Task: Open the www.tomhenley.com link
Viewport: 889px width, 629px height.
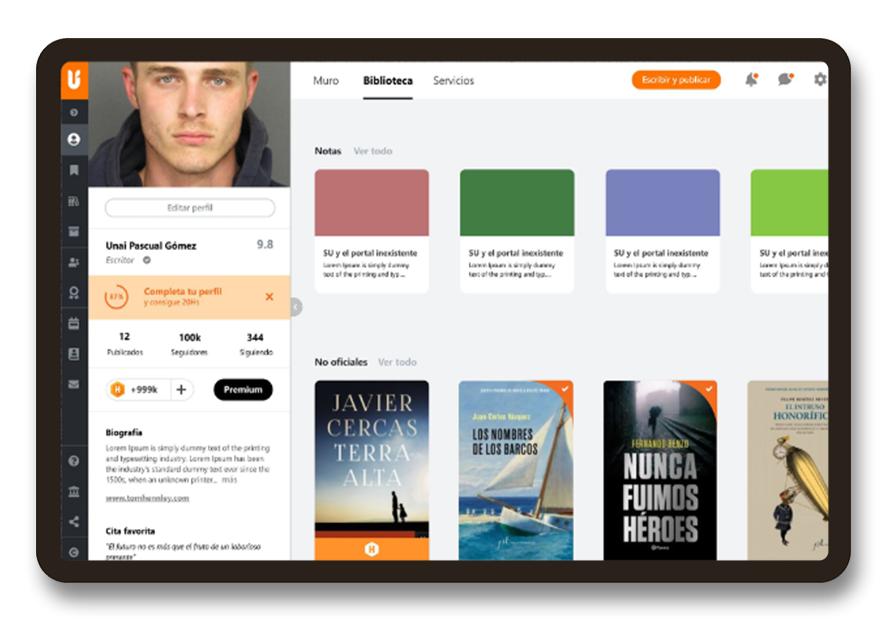Action: click(x=147, y=498)
